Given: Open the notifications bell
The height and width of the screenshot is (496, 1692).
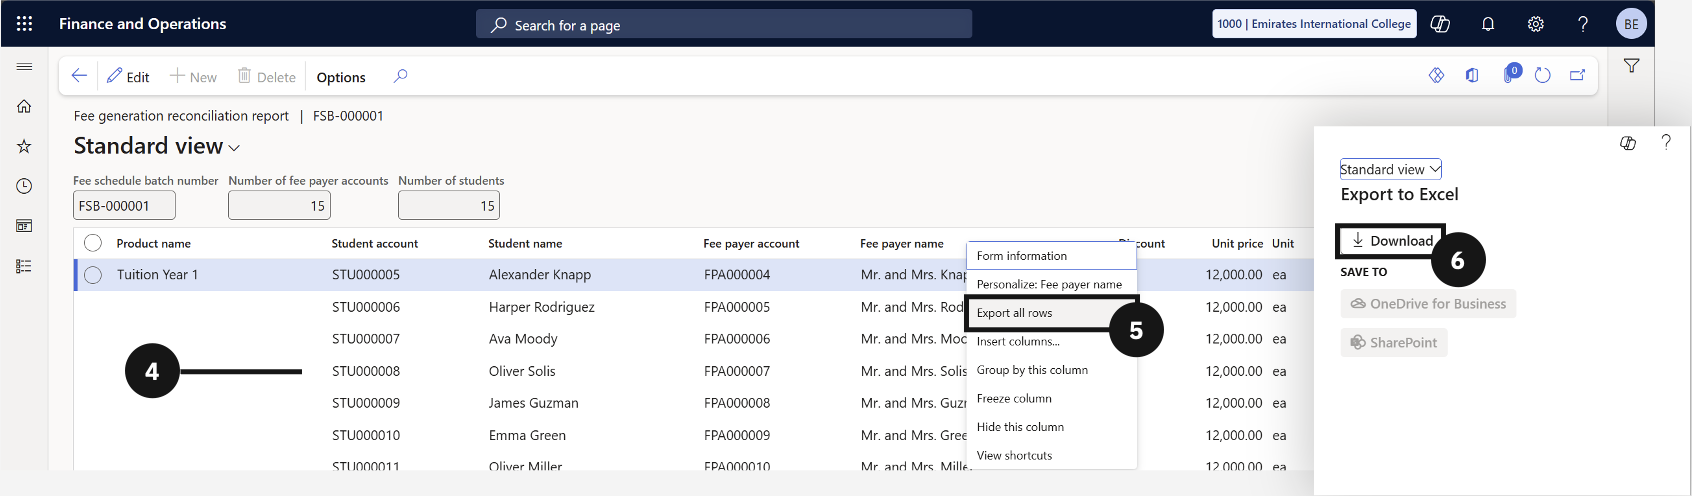Looking at the screenshot, I should (1488, 24).
